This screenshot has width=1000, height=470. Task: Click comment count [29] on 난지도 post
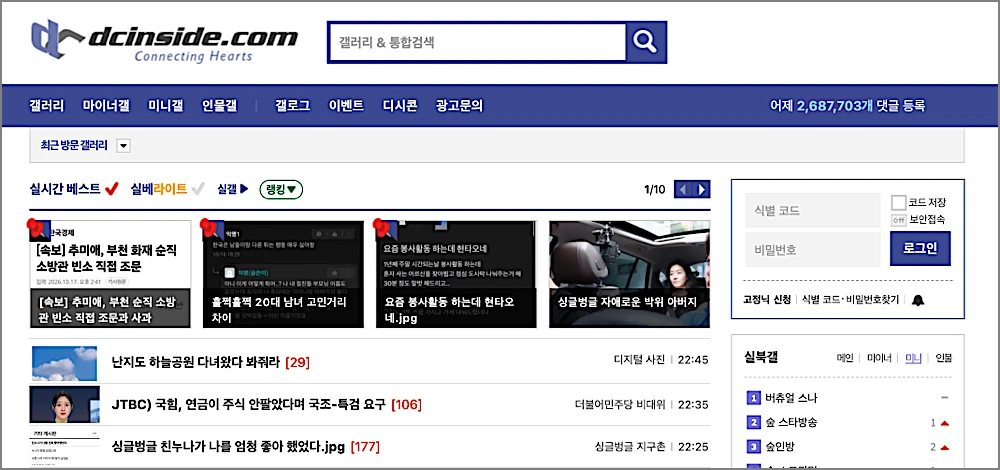point(297,363)
